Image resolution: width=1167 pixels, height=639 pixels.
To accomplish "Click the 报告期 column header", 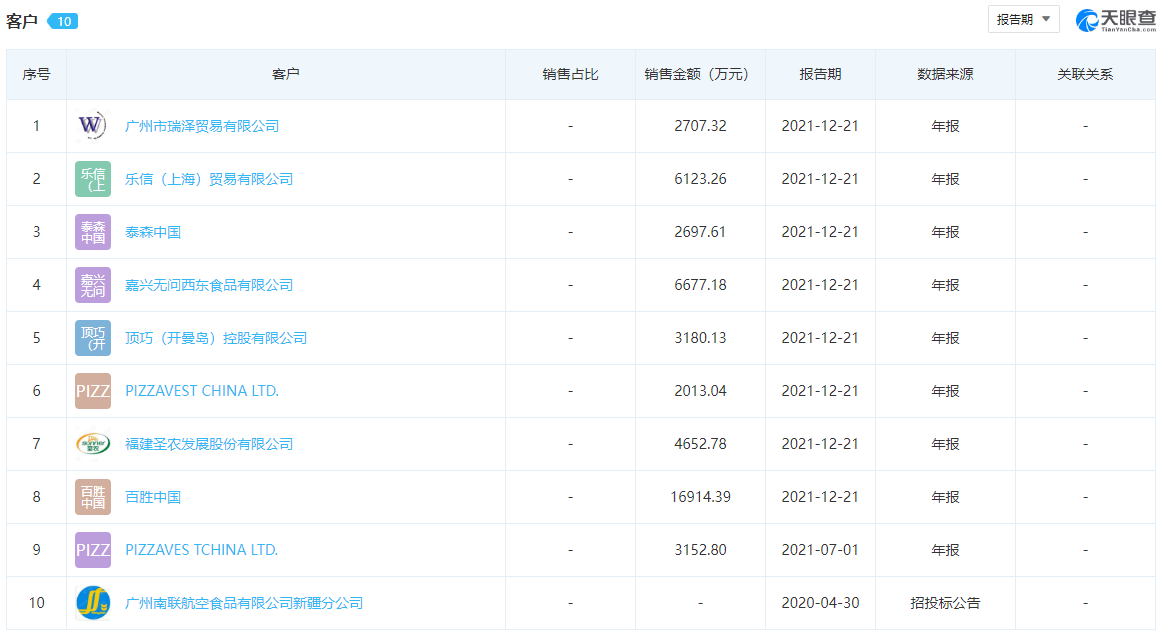I will (x=820, y=74).
